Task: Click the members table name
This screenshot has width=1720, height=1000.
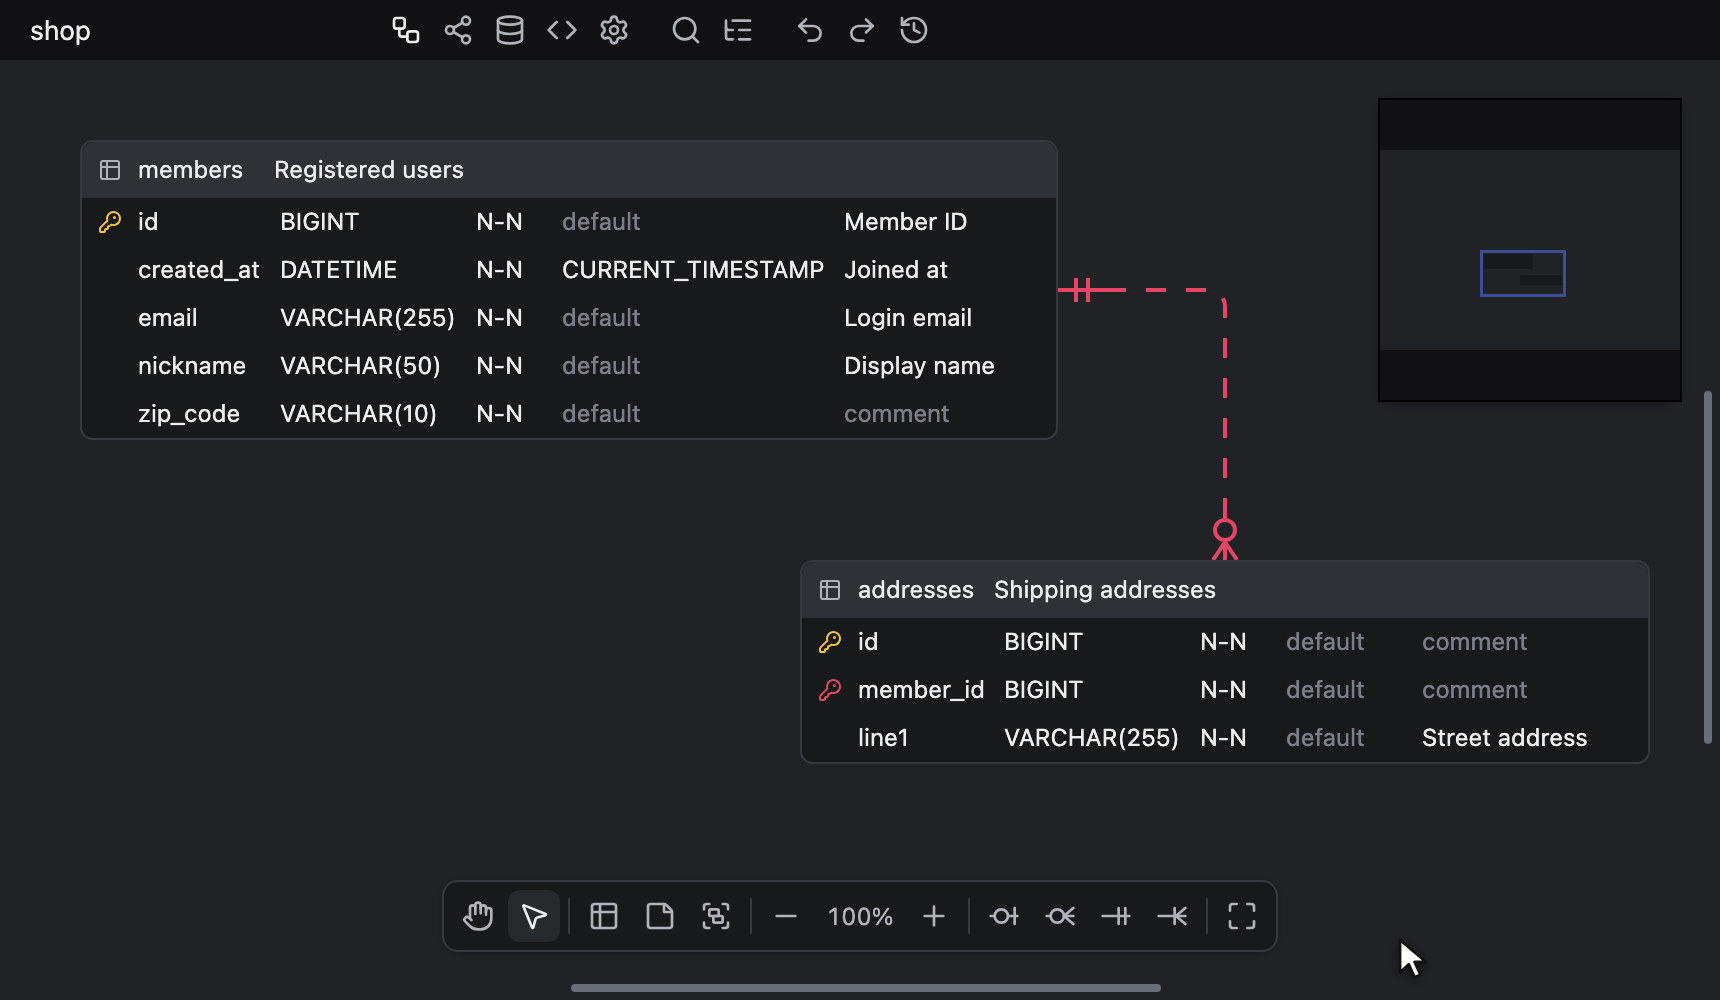Action: click(x=190, y=170)
